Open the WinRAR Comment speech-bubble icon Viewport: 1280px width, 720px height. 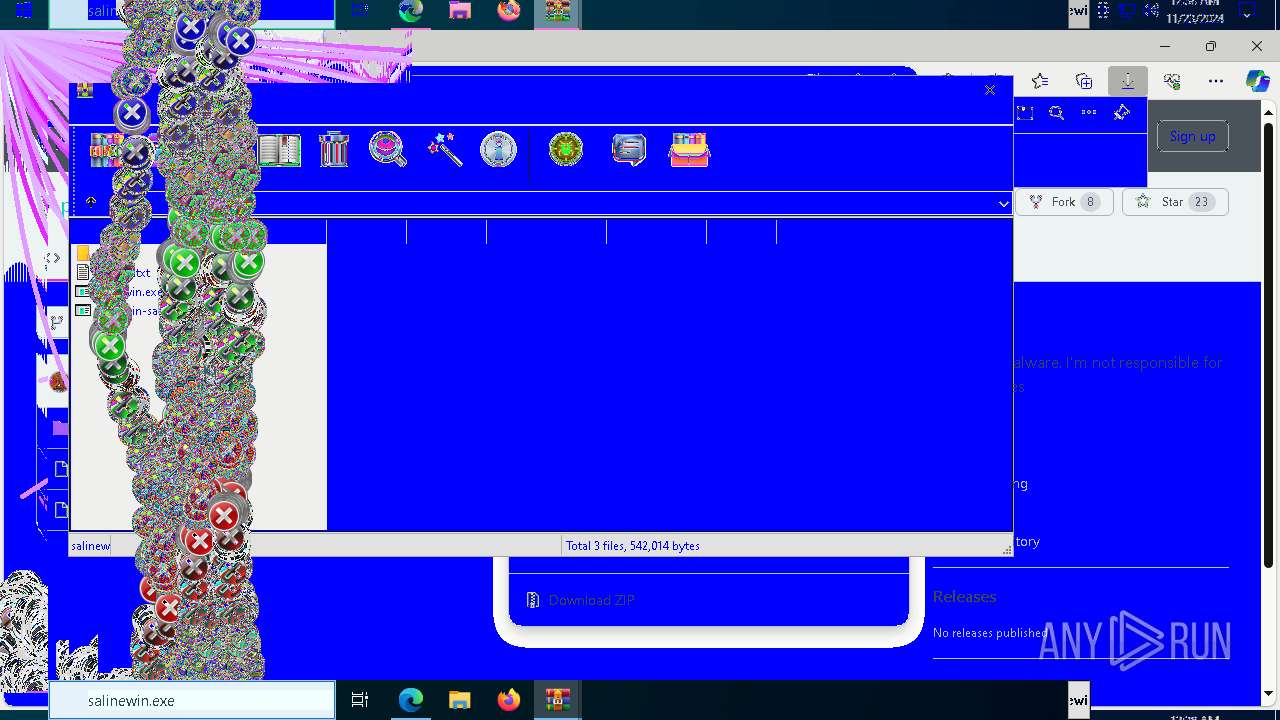[629, 150]
